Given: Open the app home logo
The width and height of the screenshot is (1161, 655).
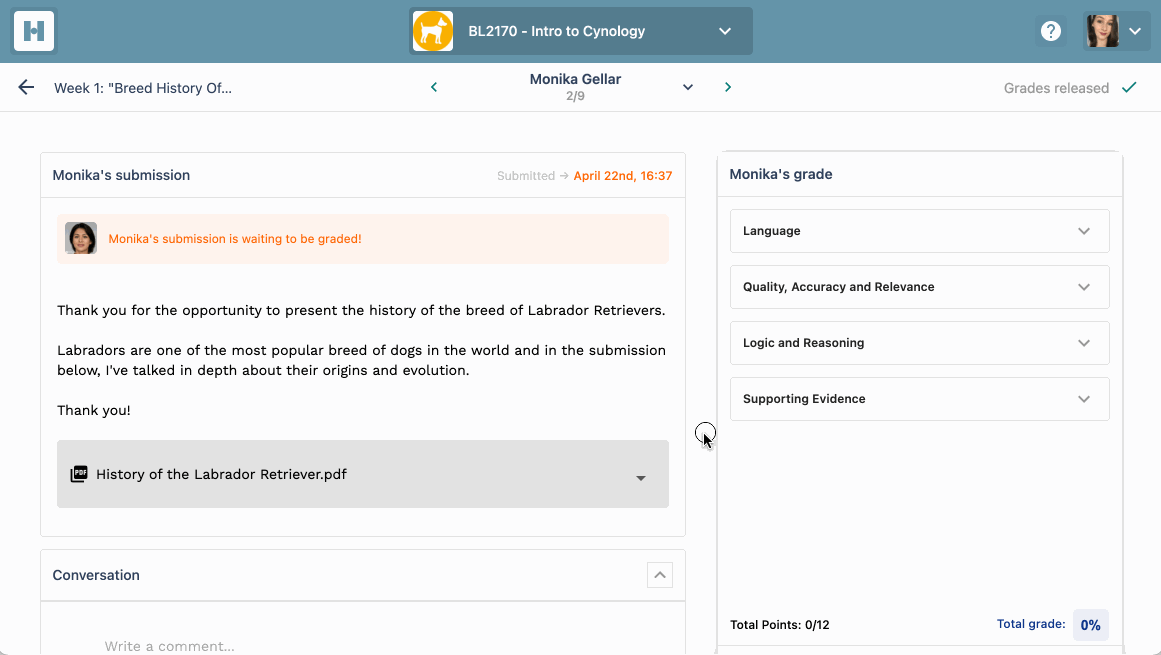Looking at the screenshot, I should (34, 31).
